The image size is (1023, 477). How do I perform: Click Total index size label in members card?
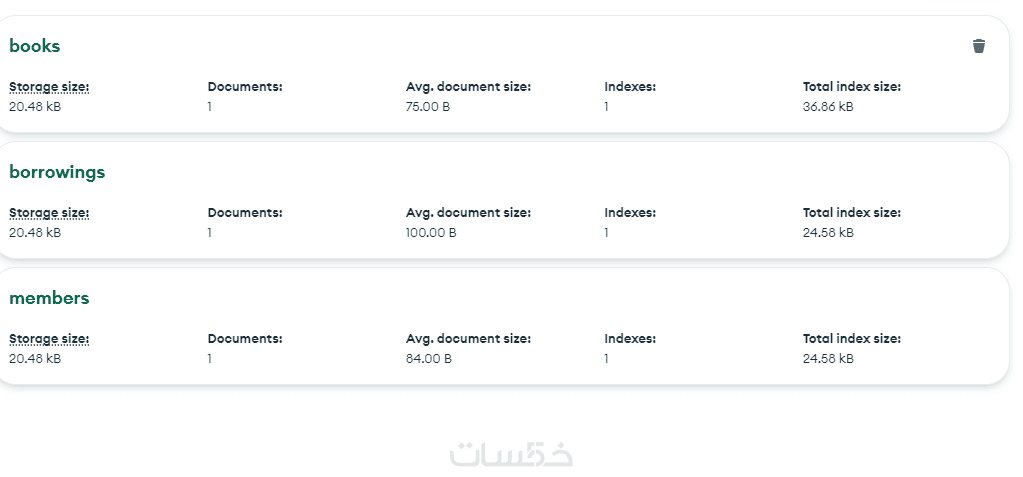[852, 339]
